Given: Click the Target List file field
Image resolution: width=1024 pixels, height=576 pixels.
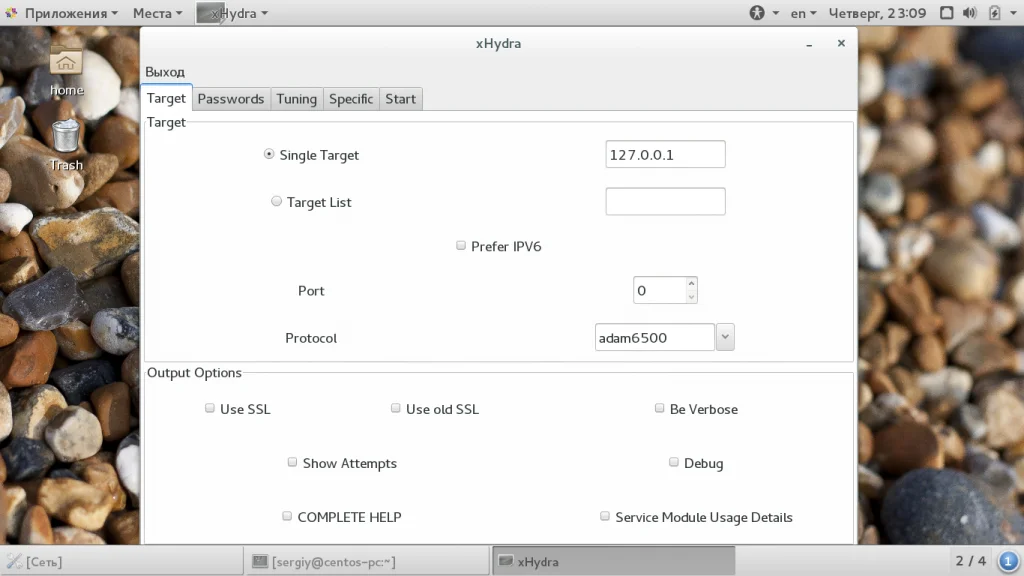Looking at the screenshot, I should click(x=665, y=201).
